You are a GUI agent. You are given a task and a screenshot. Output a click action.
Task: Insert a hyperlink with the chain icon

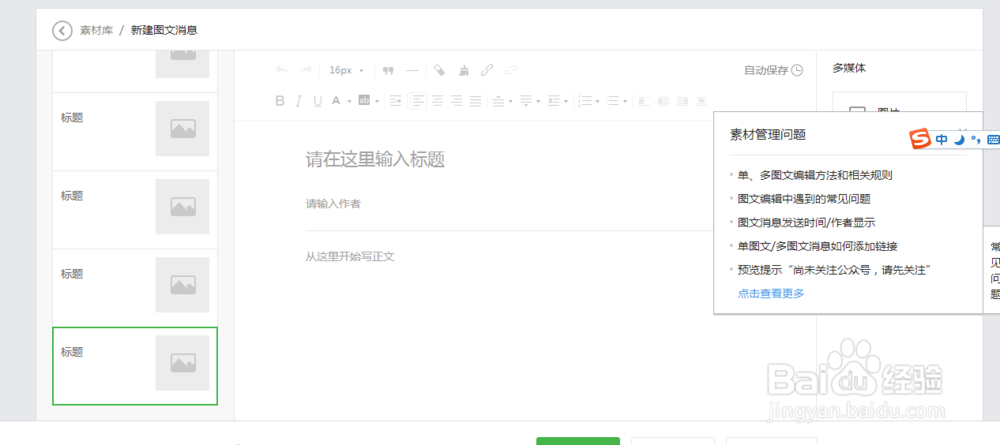click(487, 70)
